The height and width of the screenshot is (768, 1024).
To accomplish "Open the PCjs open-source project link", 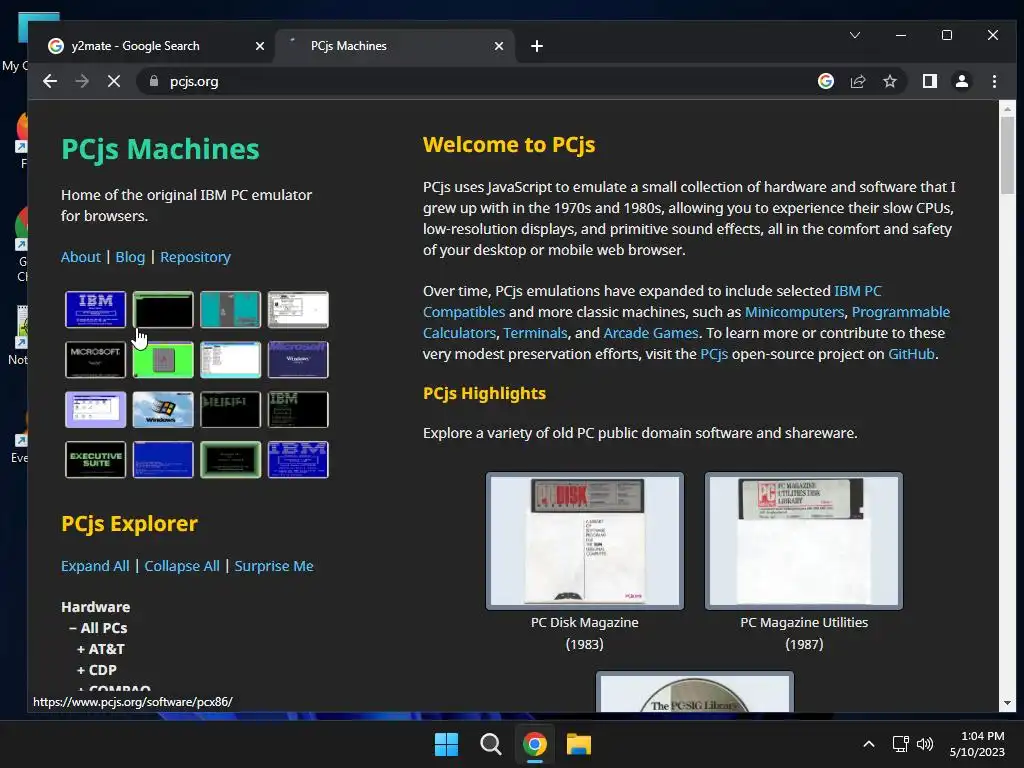I will click(714, 354).
